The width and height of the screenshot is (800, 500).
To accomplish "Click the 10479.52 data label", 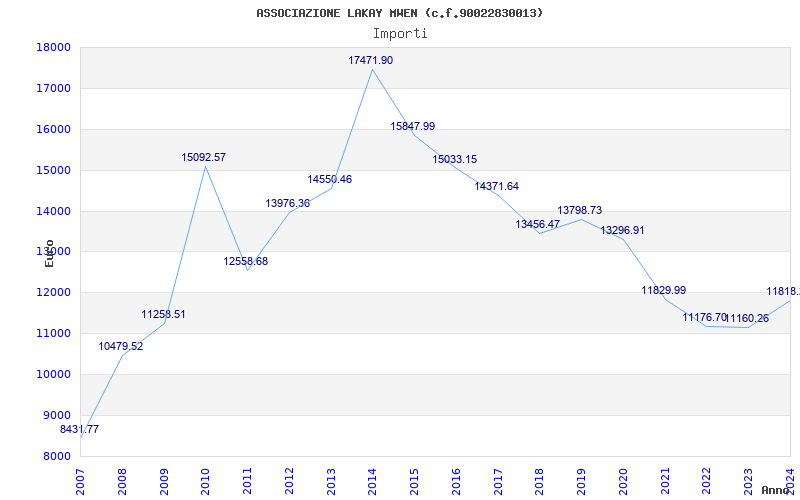I will pyautogui.click(x=121, y=346).
